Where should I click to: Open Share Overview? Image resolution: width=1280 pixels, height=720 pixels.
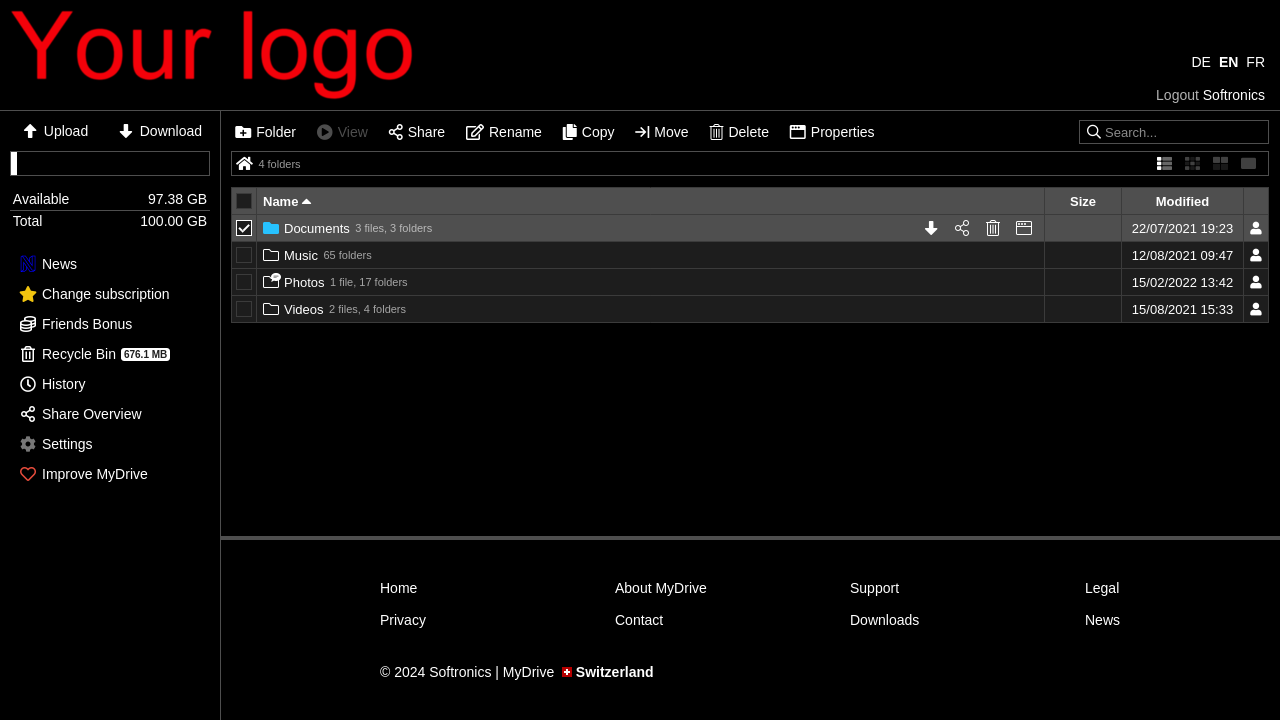(x=81, y=414)
